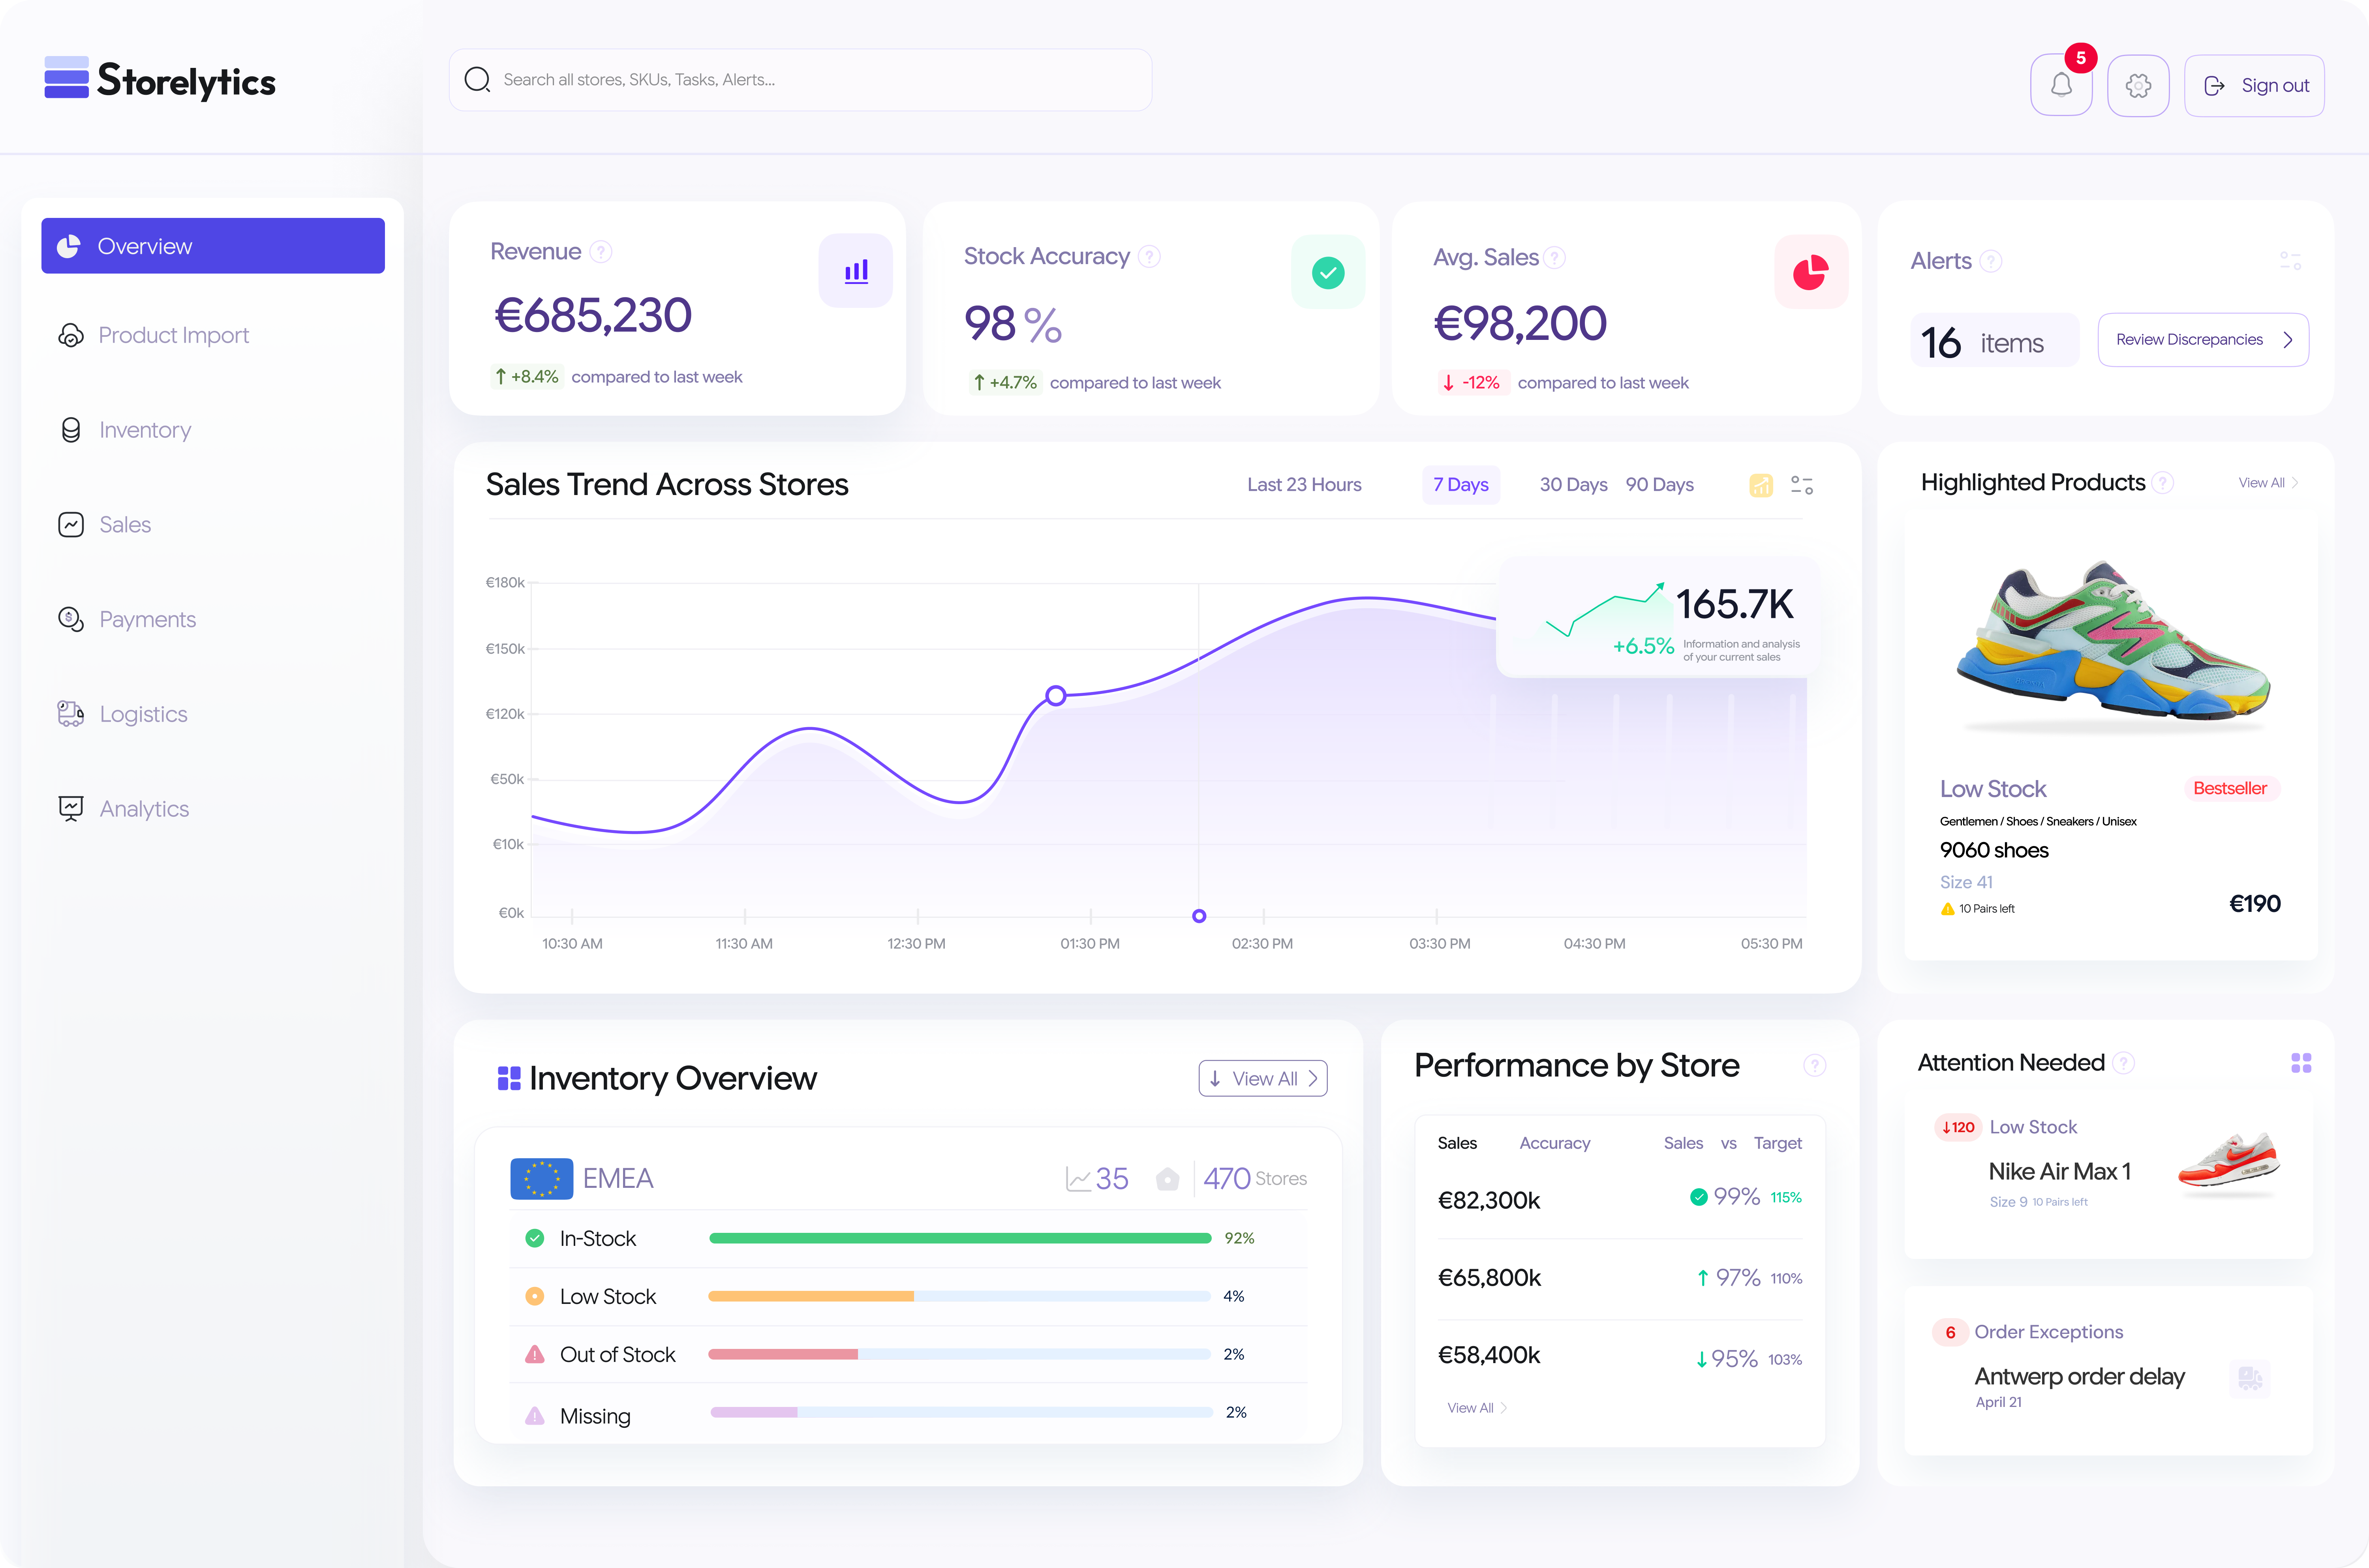Go to Analytics in sidebar
The height and width of the screenshot is (1568, 2369).
click(144, 809)
